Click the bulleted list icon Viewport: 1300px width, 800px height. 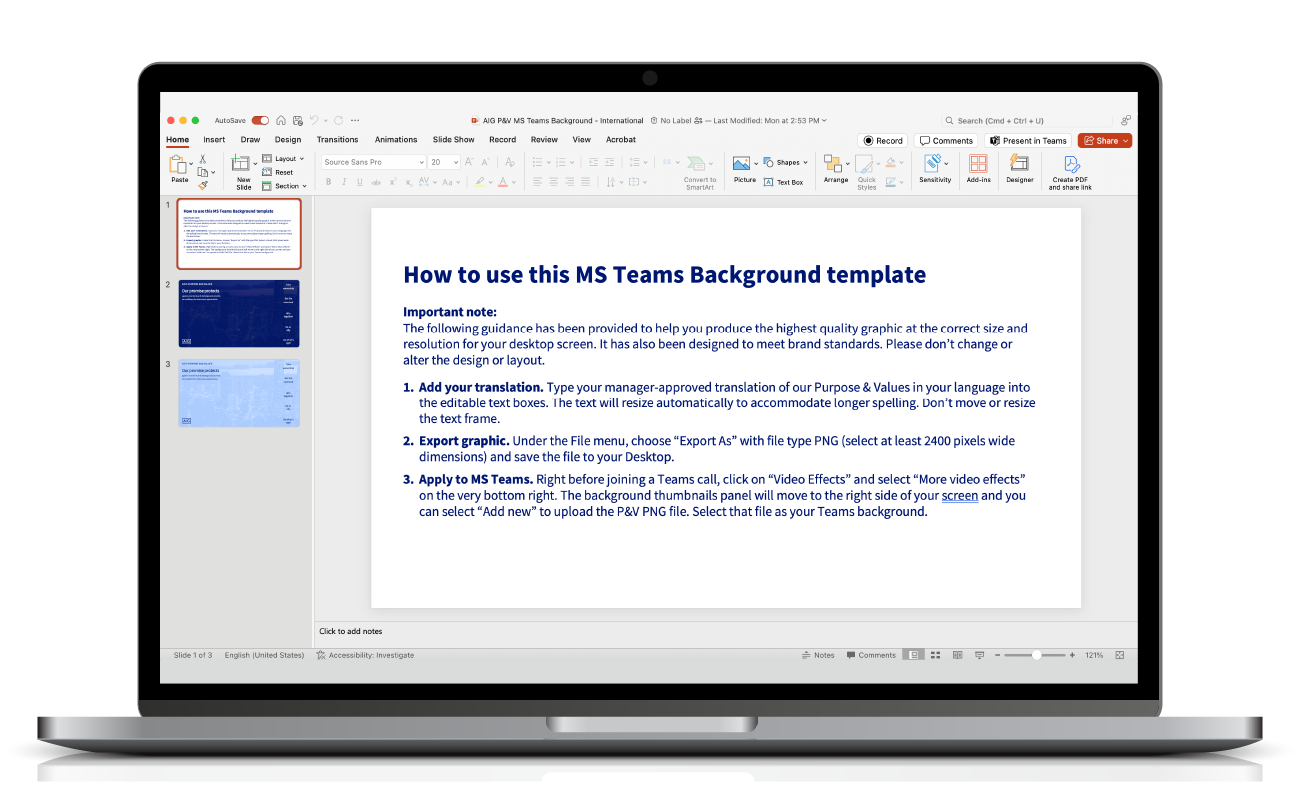[x=537, y=162]
